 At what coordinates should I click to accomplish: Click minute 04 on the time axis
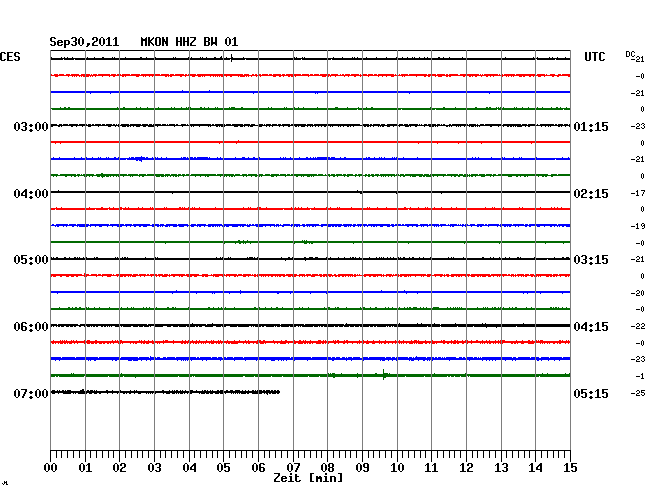coord(189,468)
